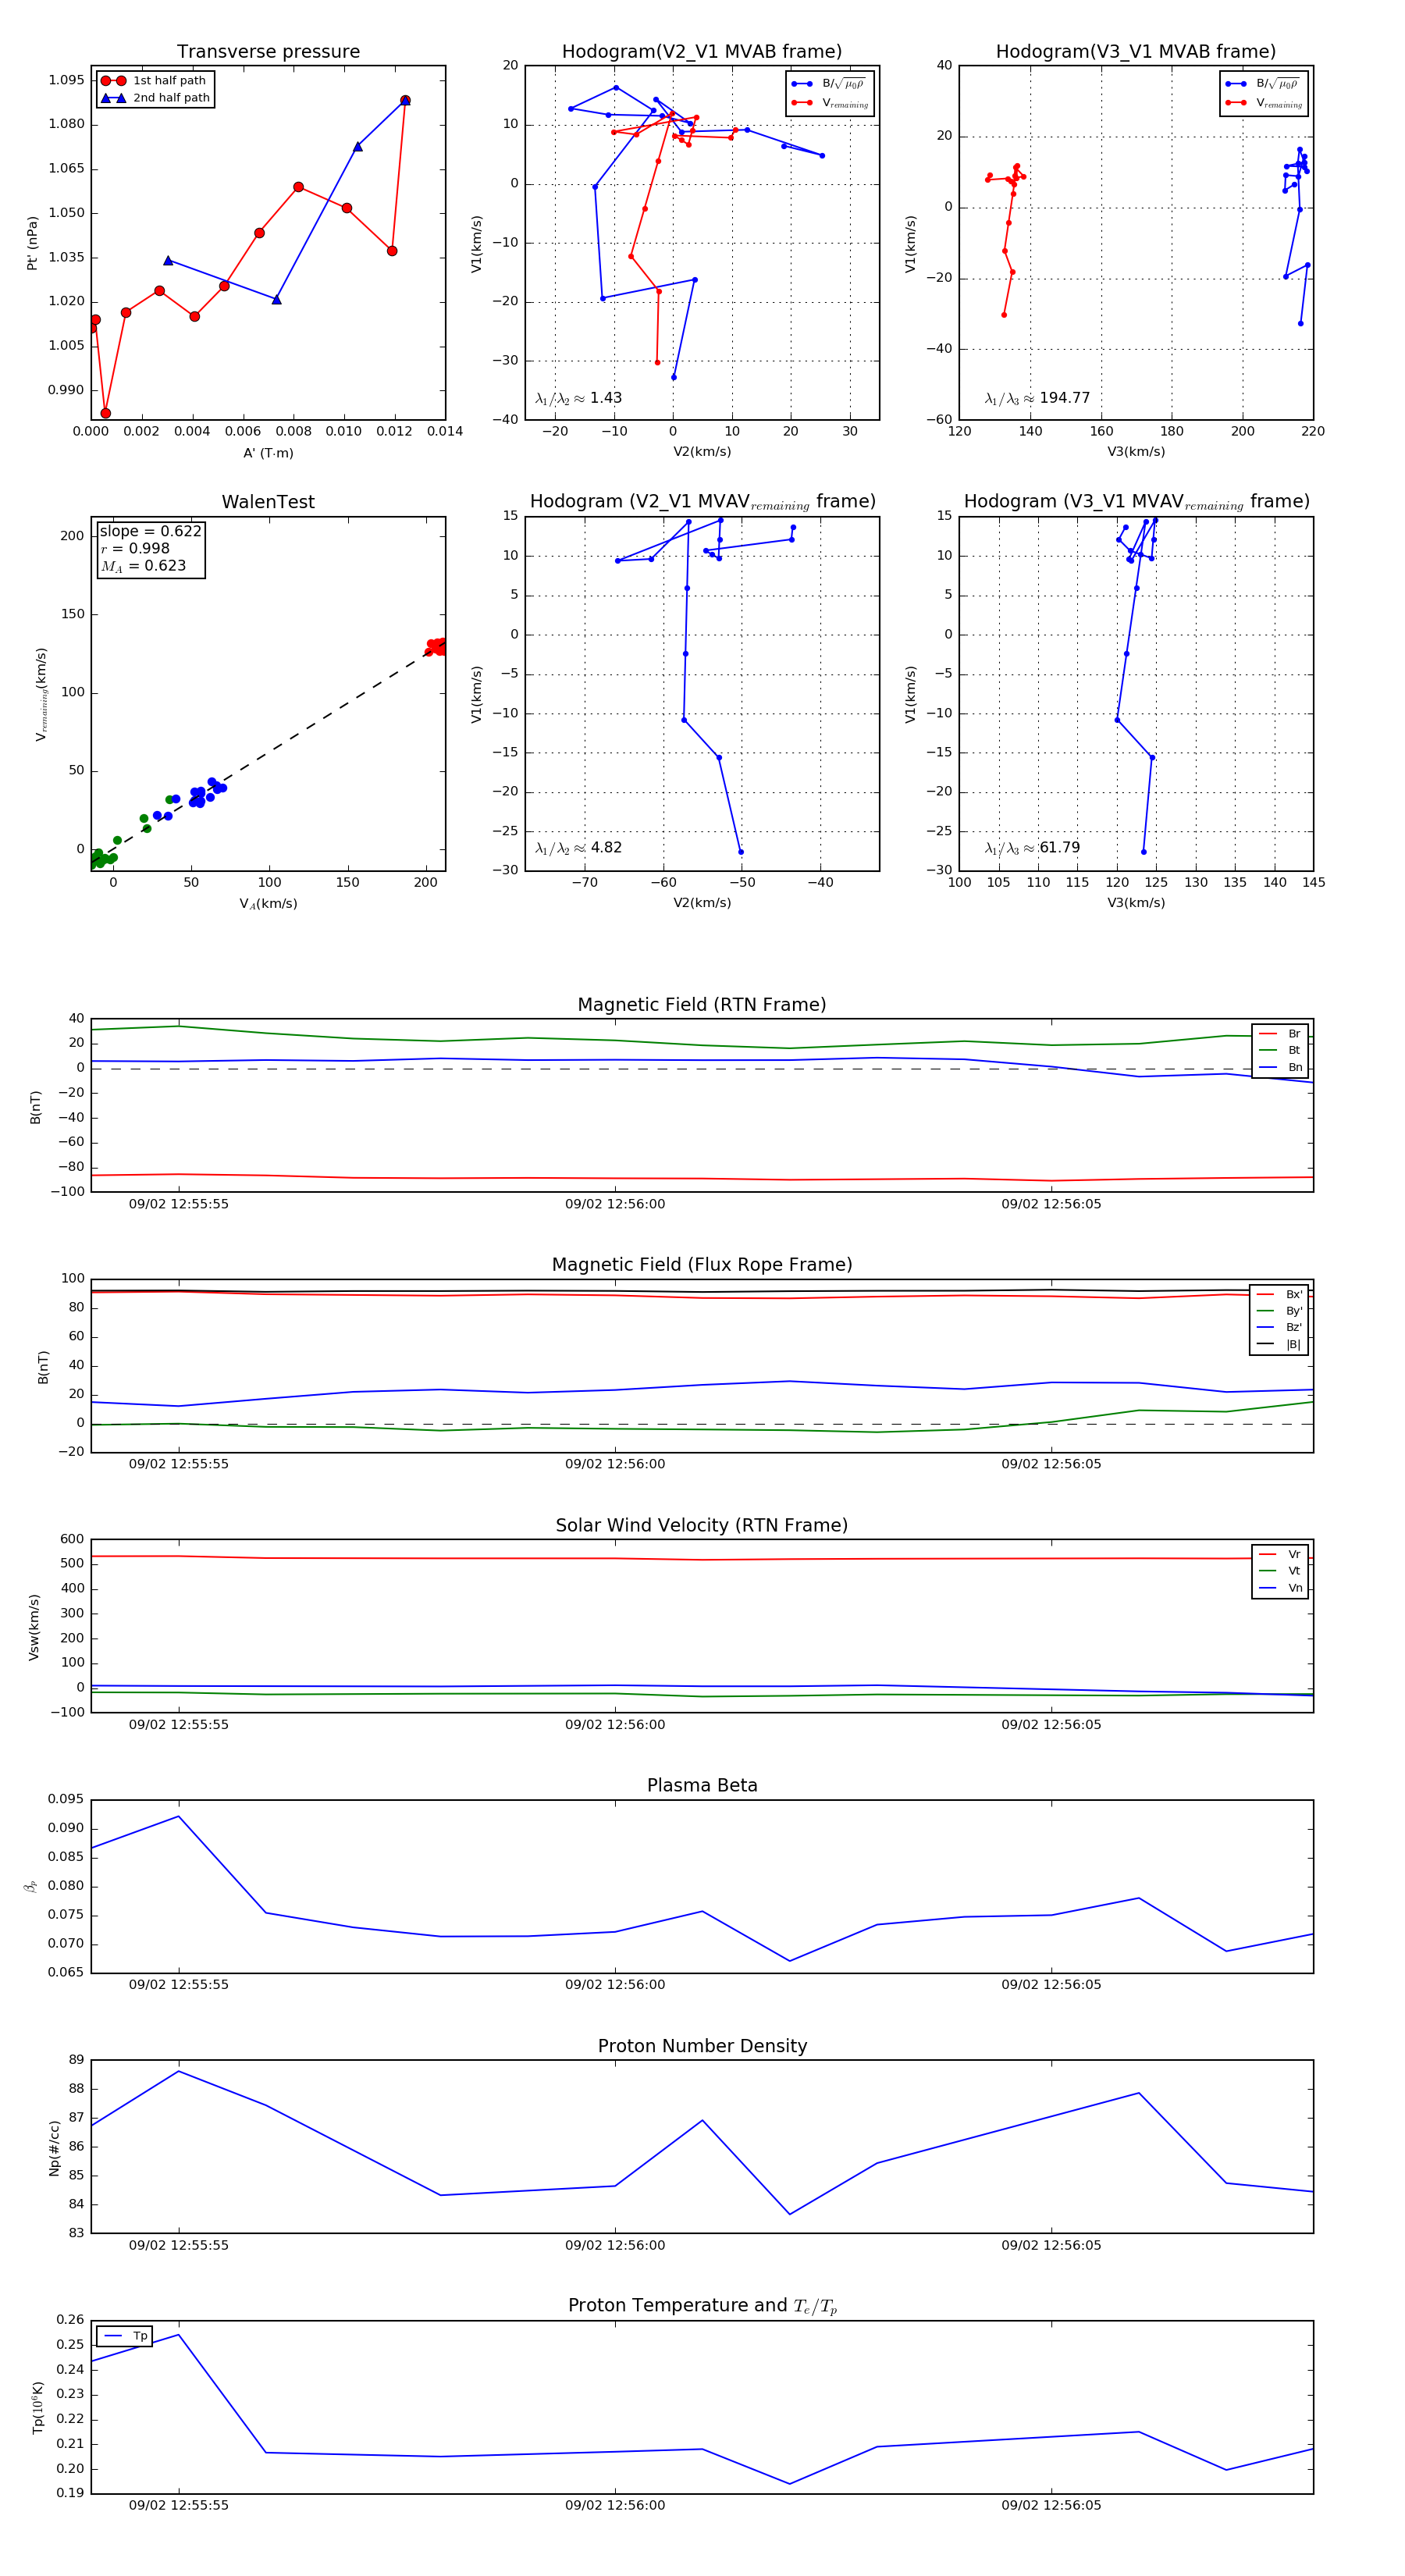This screenshot has height=2576, width=1405.
Task: Click the "Vr" legend entry
Action: [1280, 1555]
